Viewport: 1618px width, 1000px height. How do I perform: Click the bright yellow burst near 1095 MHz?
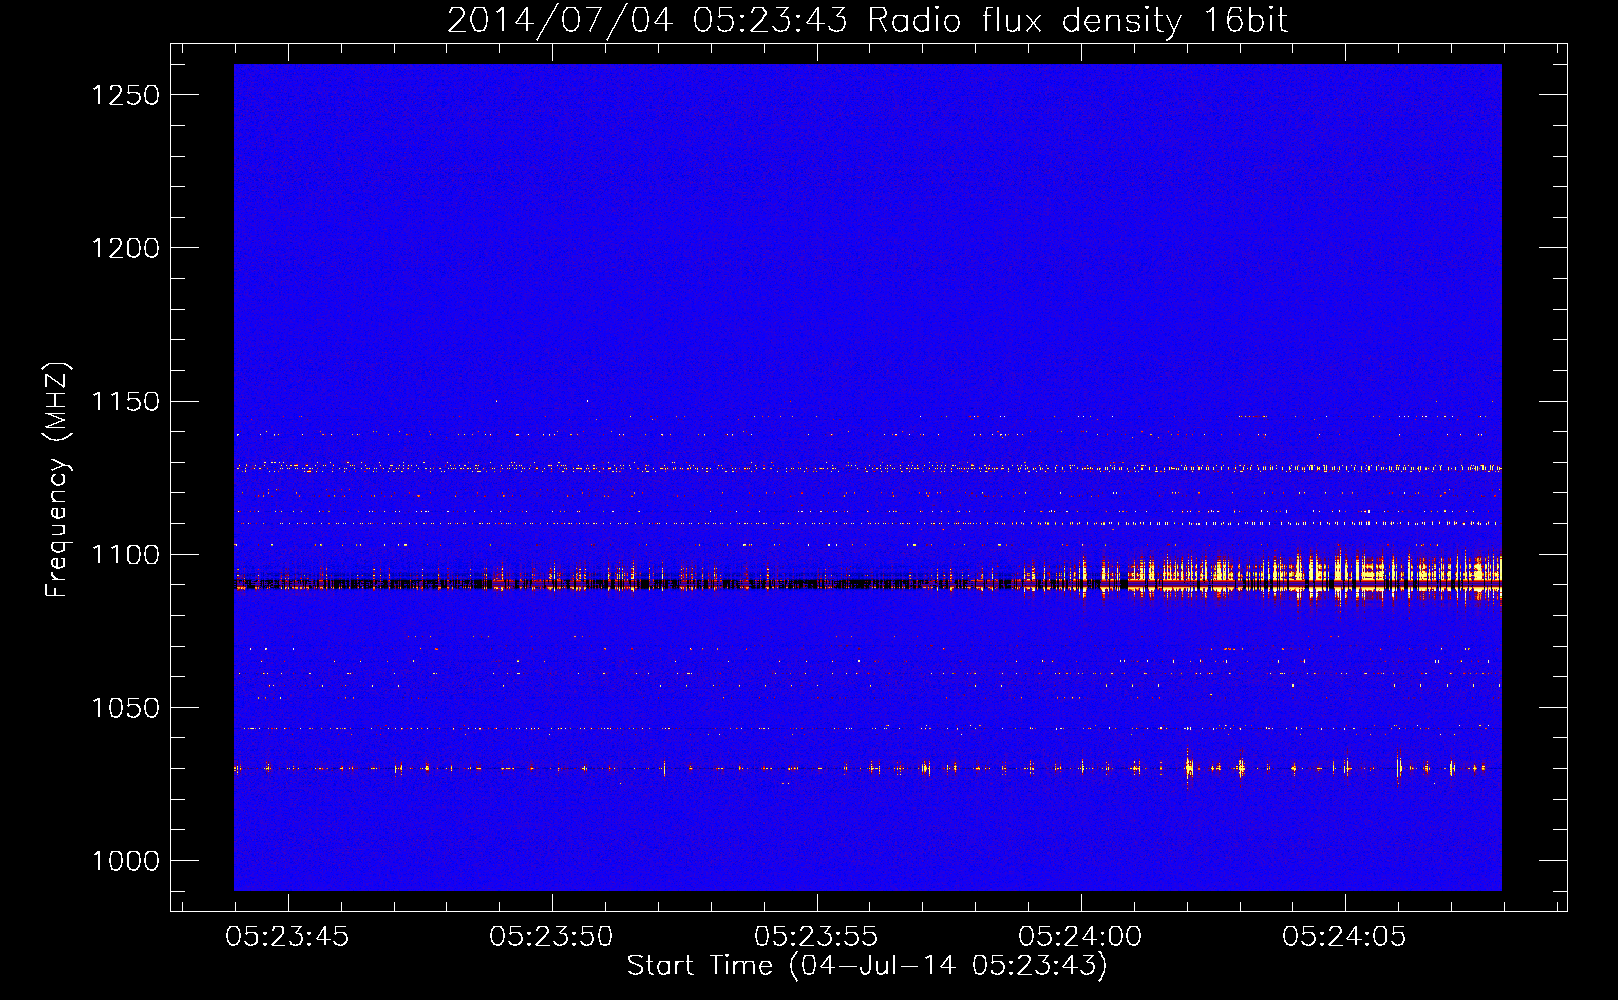1315,573
